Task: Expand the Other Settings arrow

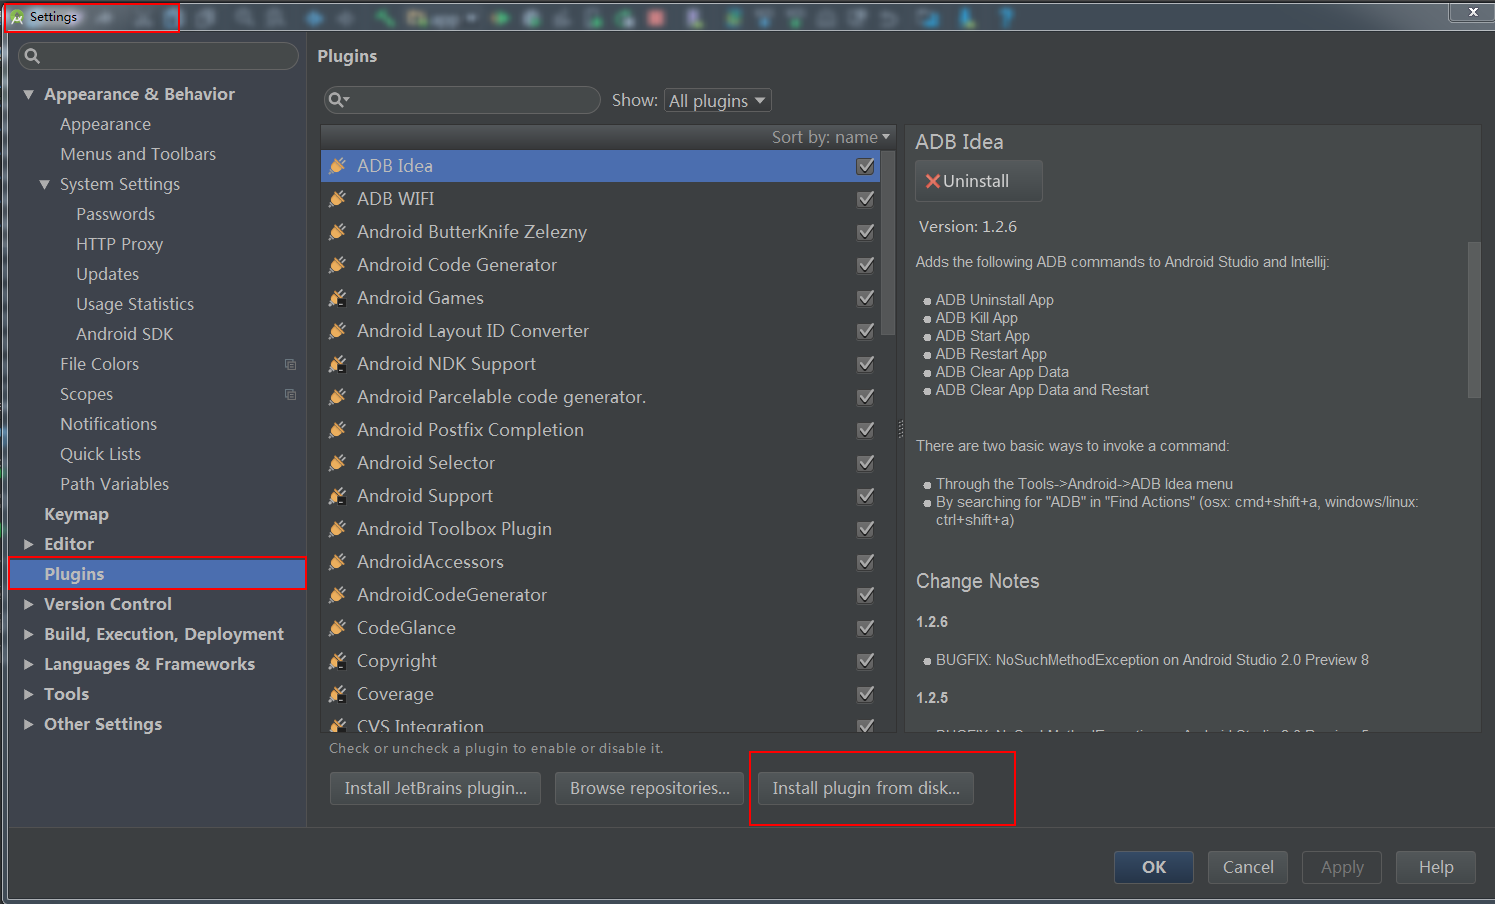Action: [28, 724]
